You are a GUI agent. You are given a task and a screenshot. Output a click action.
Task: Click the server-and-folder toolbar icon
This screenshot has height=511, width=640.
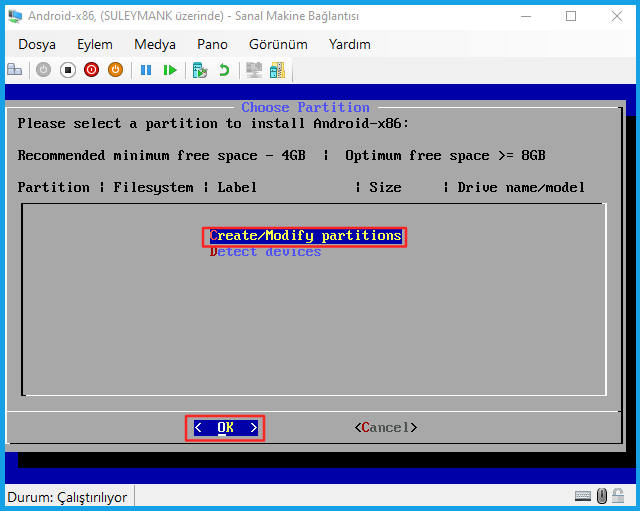click(278, 70)
